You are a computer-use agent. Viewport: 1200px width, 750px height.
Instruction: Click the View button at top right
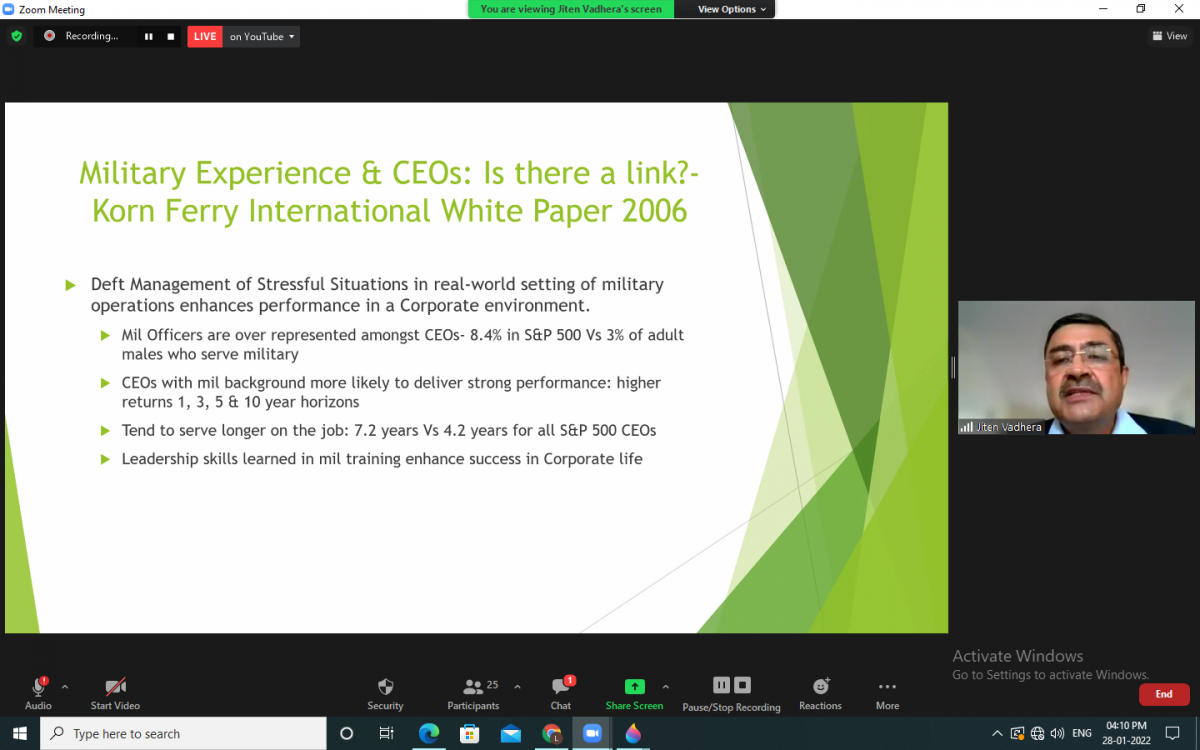pyautogui.click(x=1170, y=36)
